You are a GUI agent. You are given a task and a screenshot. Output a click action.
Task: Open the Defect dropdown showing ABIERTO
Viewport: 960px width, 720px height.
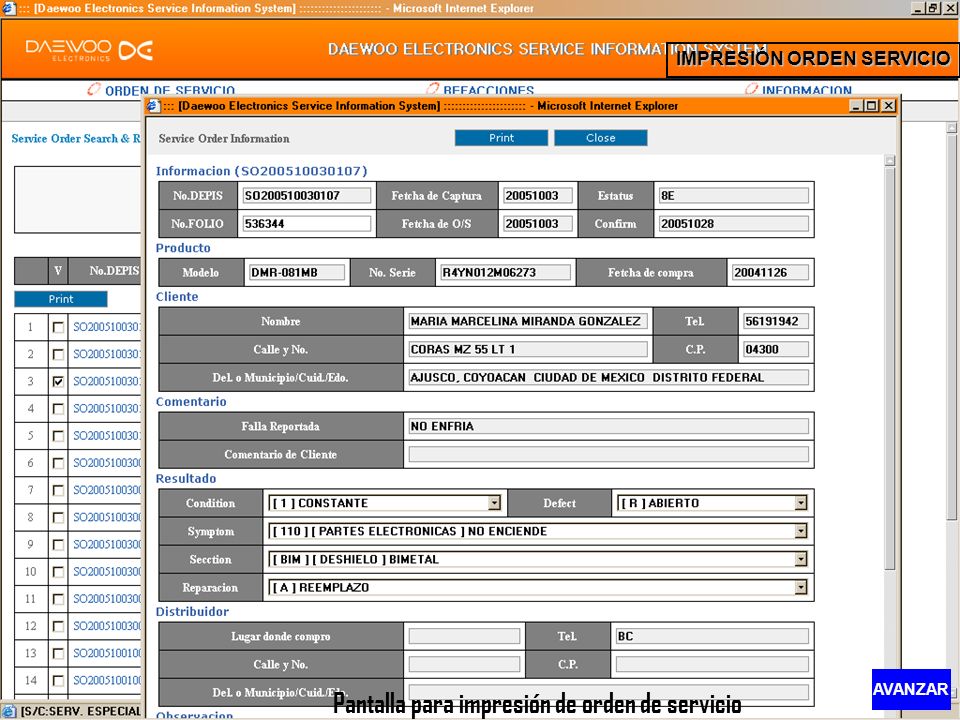coord(711,503)
